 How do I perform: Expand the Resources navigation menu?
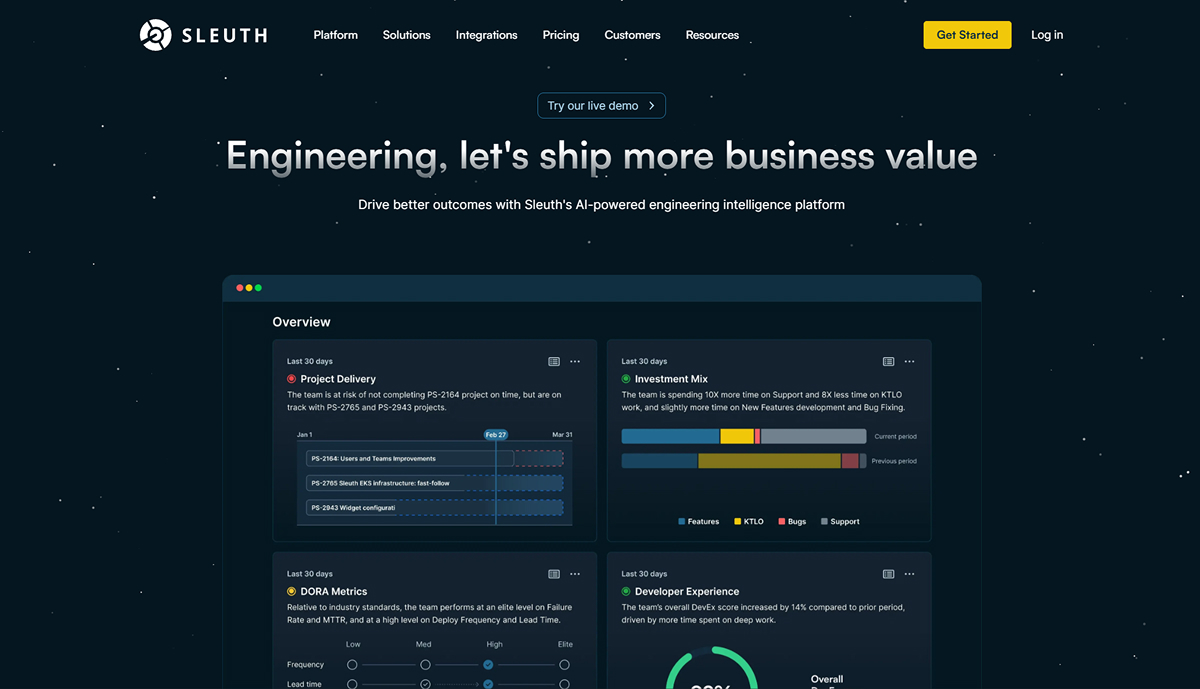tap(712, 35)
